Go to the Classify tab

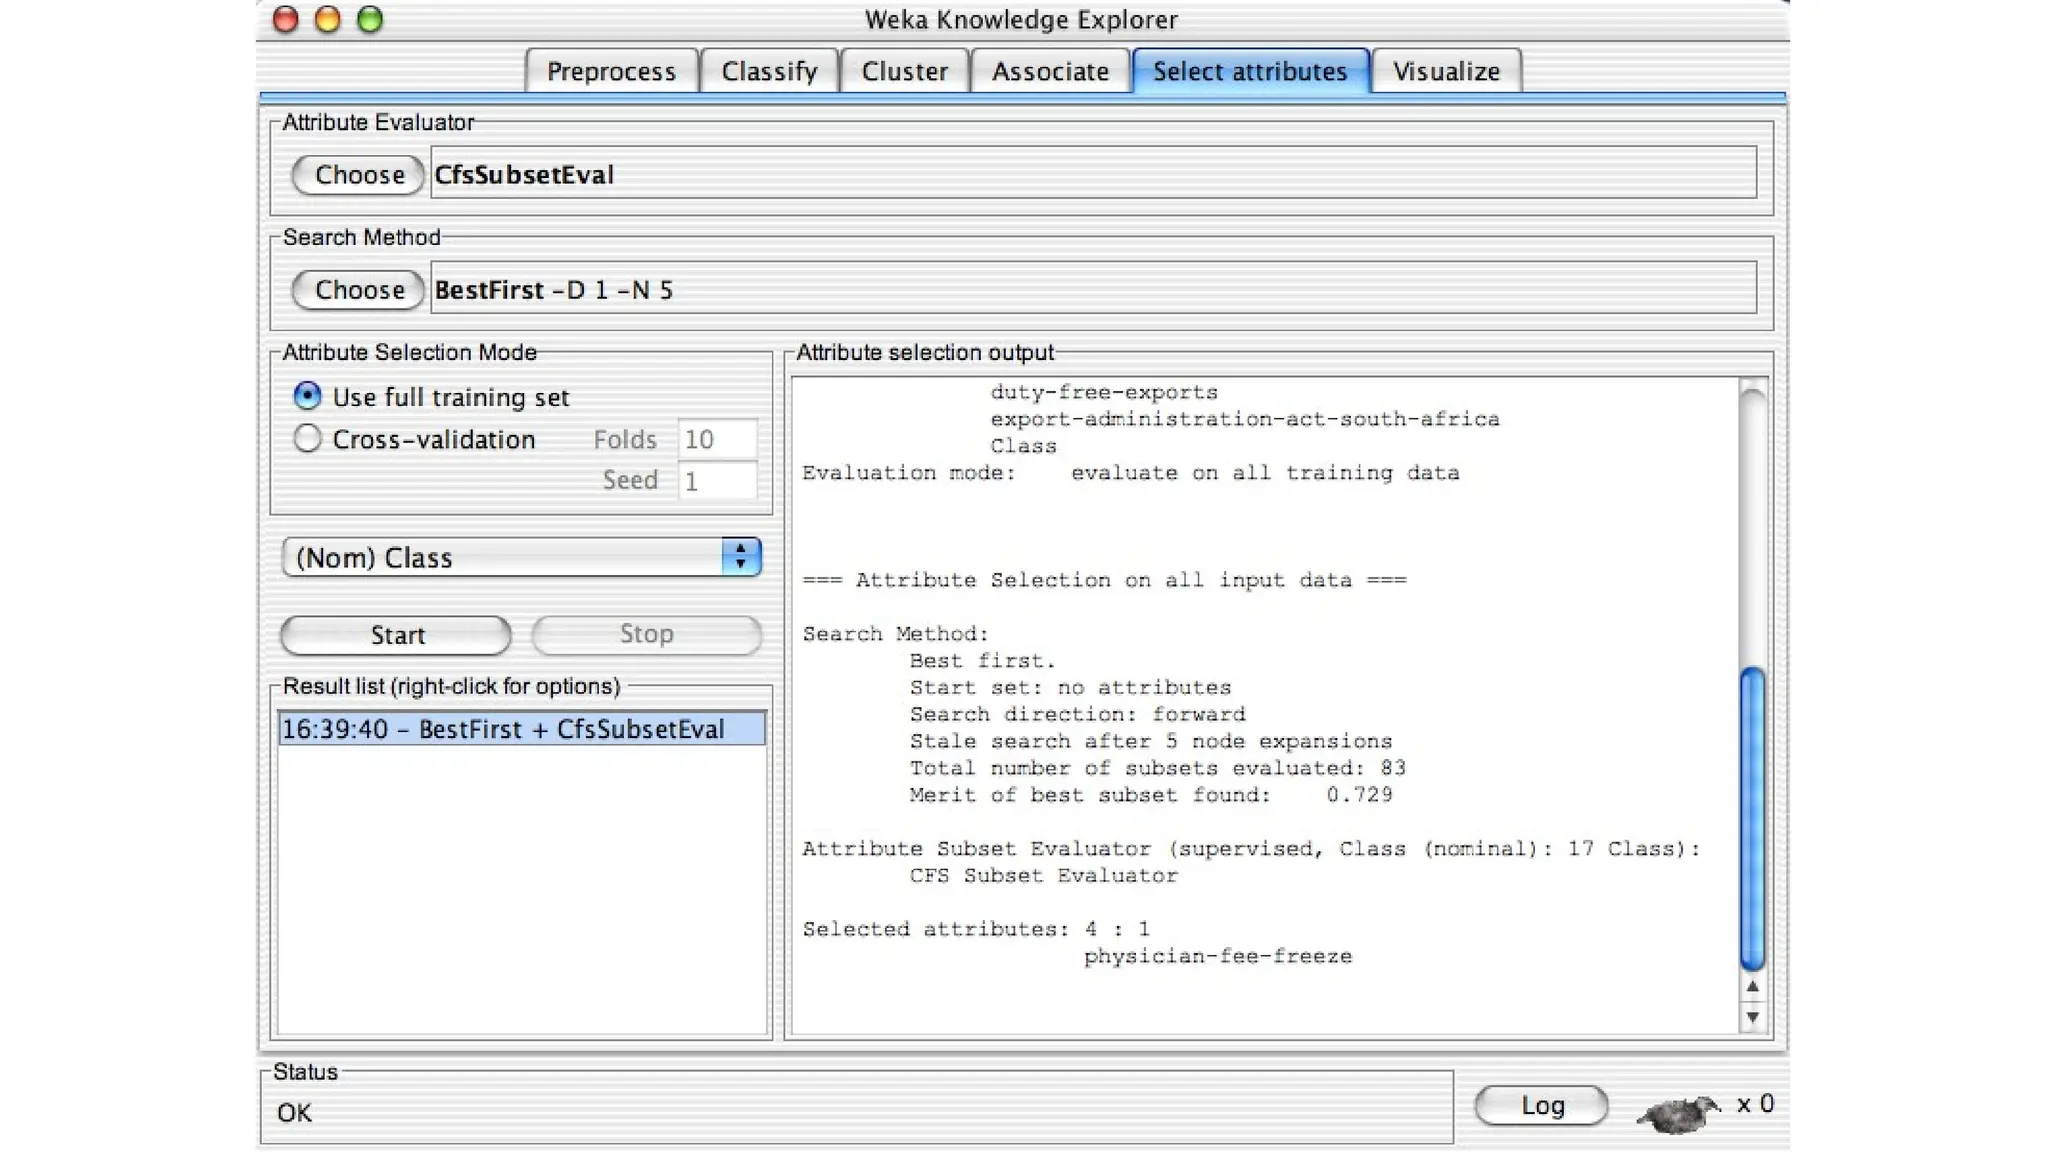tap(769, 71)
